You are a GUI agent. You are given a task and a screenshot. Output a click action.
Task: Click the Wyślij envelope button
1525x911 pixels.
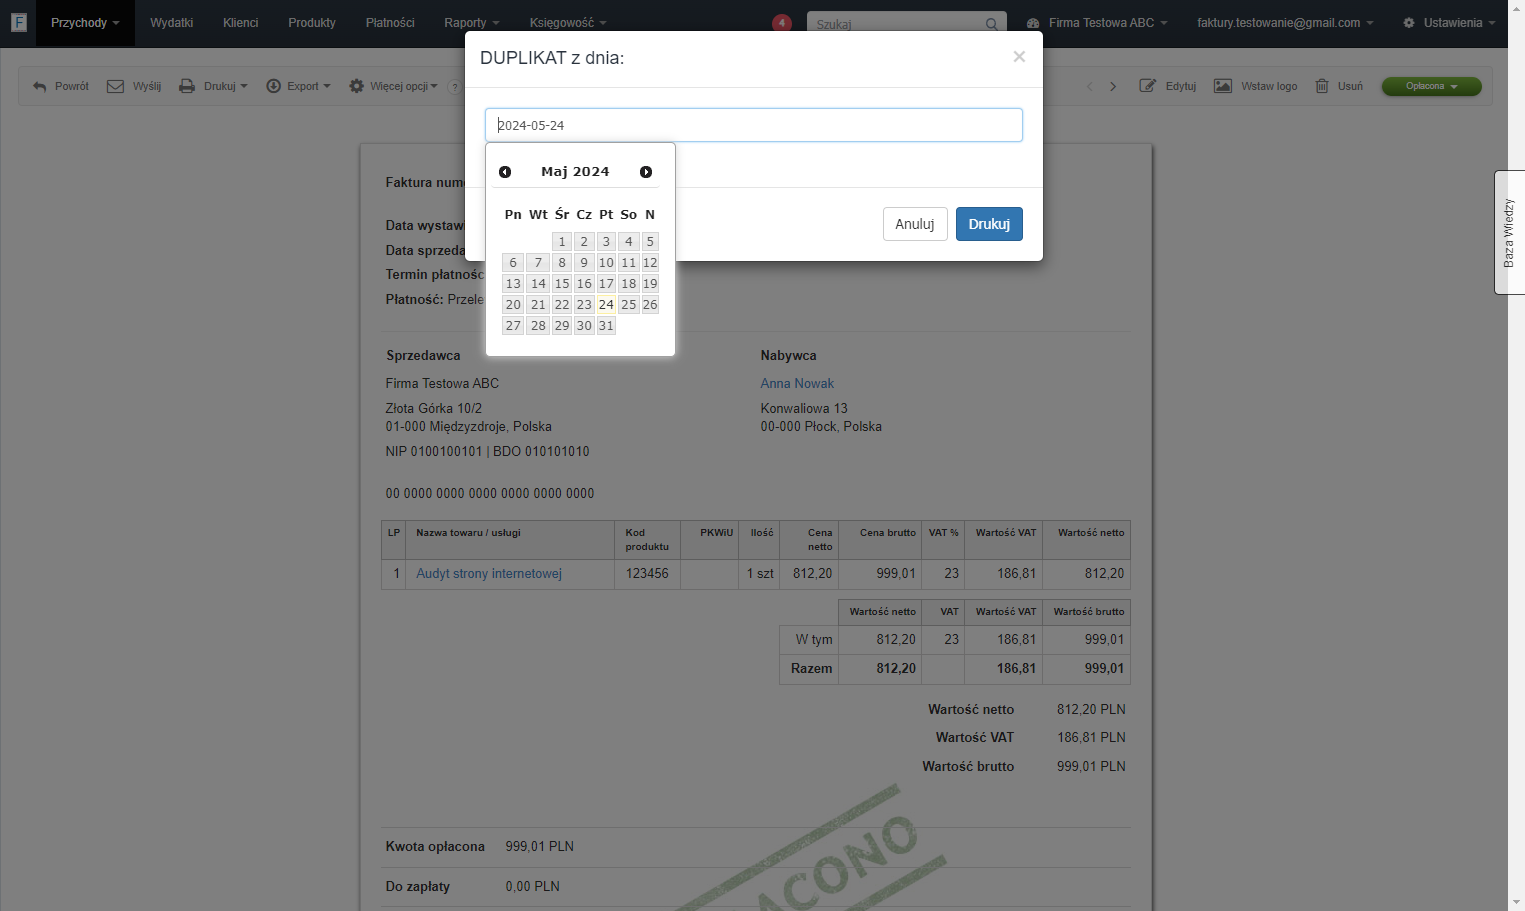pyautogui.click(x=134, y=86)
